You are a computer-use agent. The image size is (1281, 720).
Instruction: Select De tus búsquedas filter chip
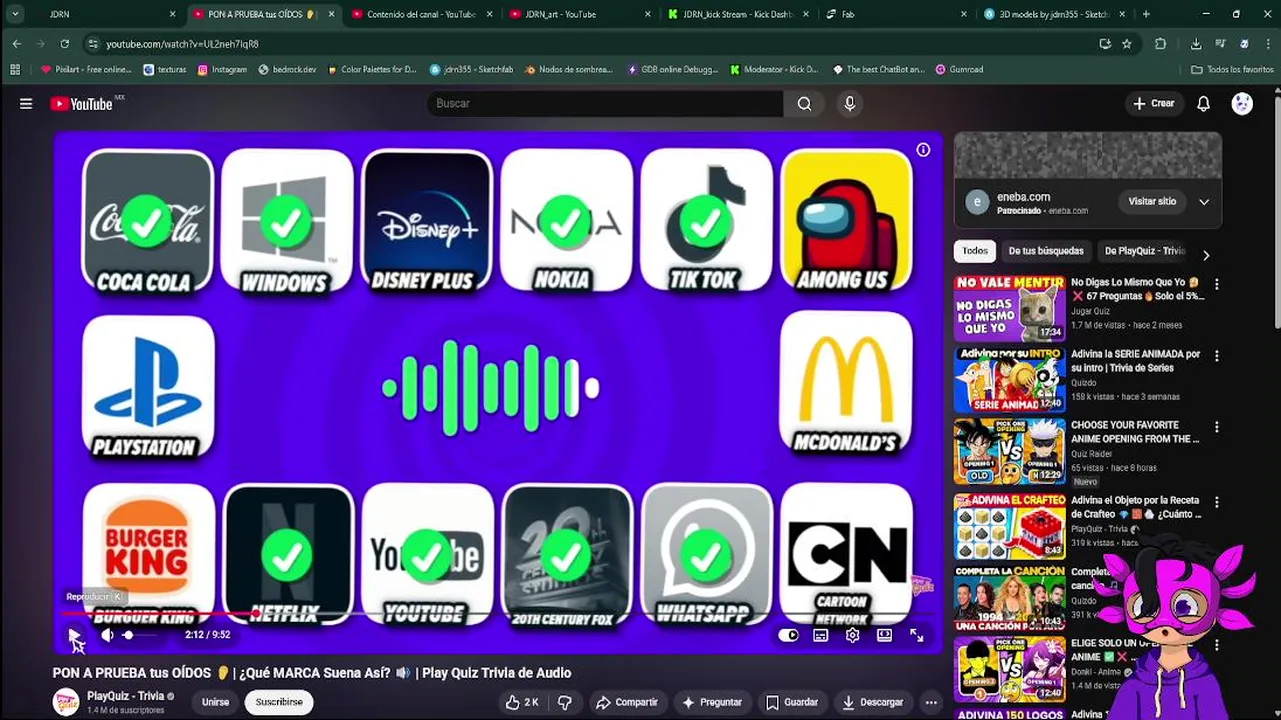point(1046,251)
